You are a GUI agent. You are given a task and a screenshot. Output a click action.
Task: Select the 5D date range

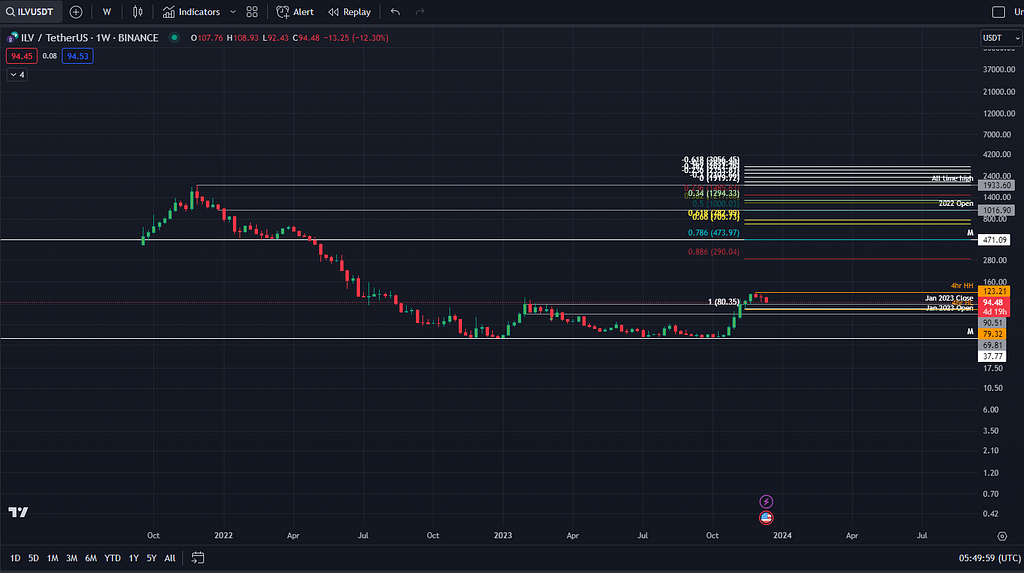[x=33, y=558]
